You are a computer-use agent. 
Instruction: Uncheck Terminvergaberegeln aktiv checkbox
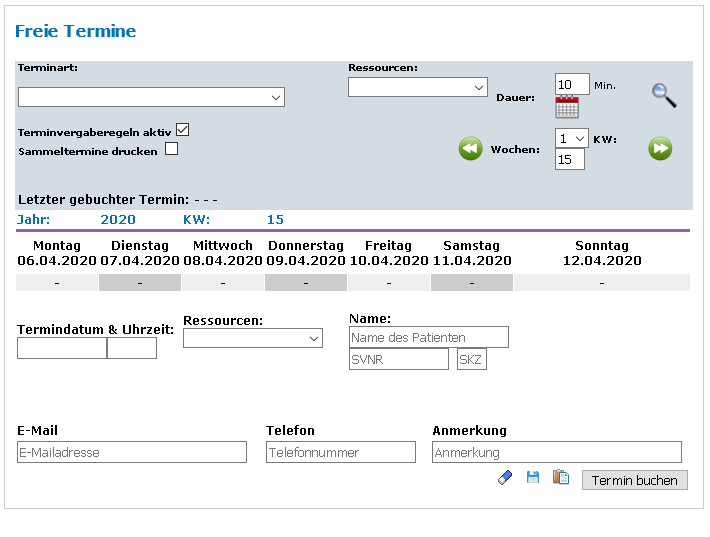point(182,130)
